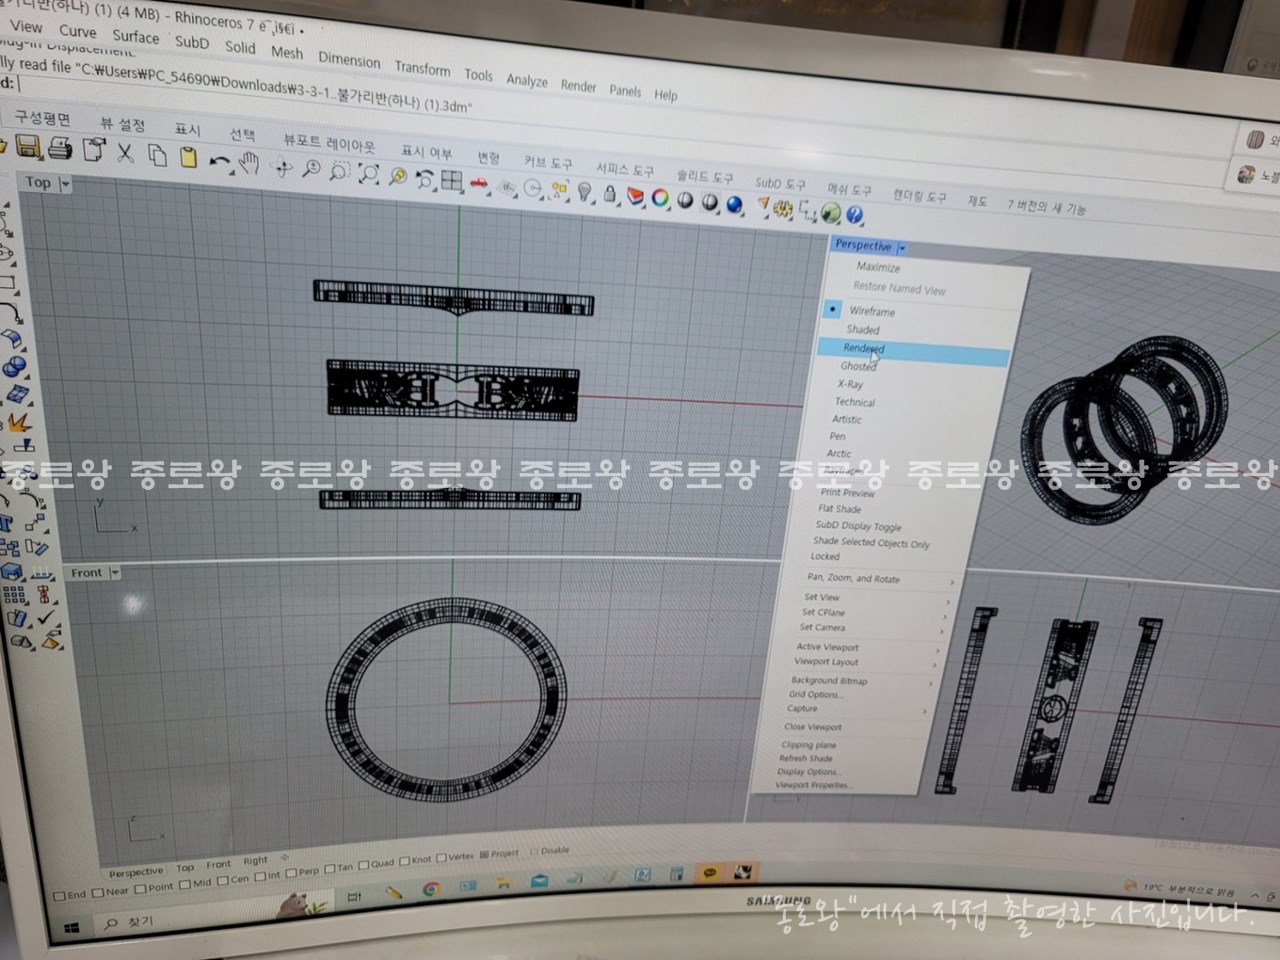Image resolution: width=1280 pixels, height=960 pixels.
Task: Open the Front viewport dropdown arrow
Action: tap(114, 573)
